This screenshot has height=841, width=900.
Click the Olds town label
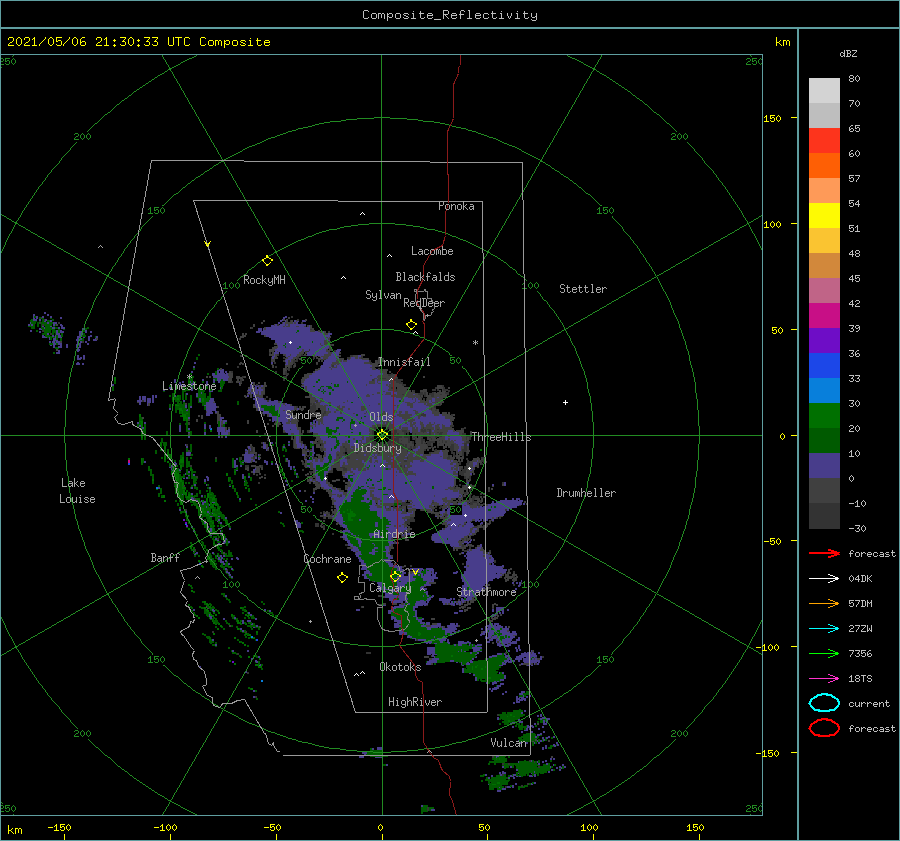[381, 417]
